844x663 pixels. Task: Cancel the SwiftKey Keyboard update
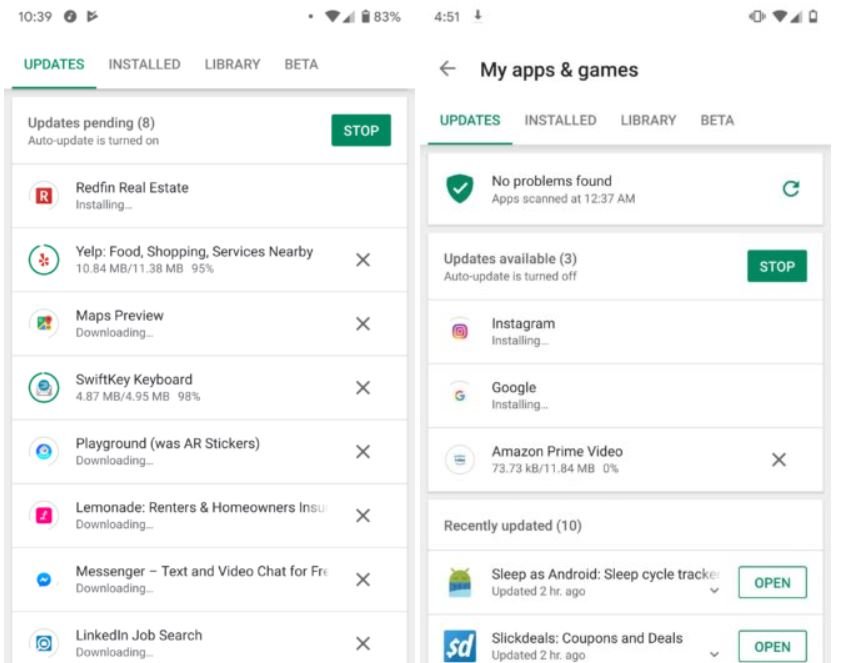(x=363, y=388)
